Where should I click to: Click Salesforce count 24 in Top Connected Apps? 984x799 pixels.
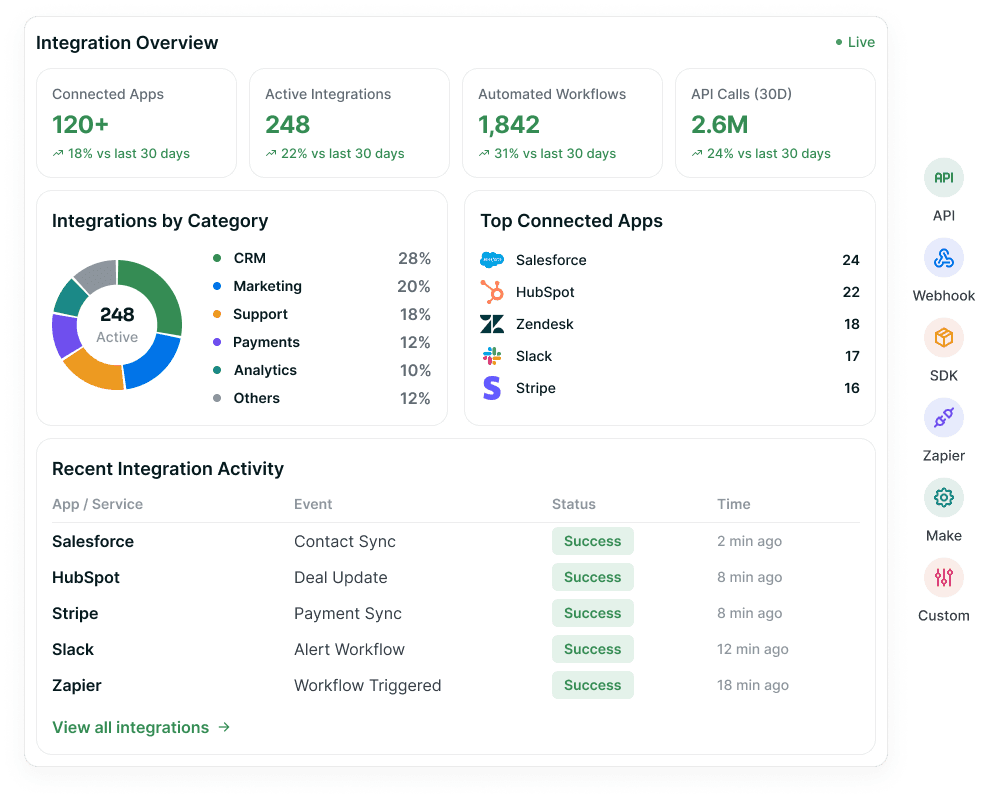[851, 260]
